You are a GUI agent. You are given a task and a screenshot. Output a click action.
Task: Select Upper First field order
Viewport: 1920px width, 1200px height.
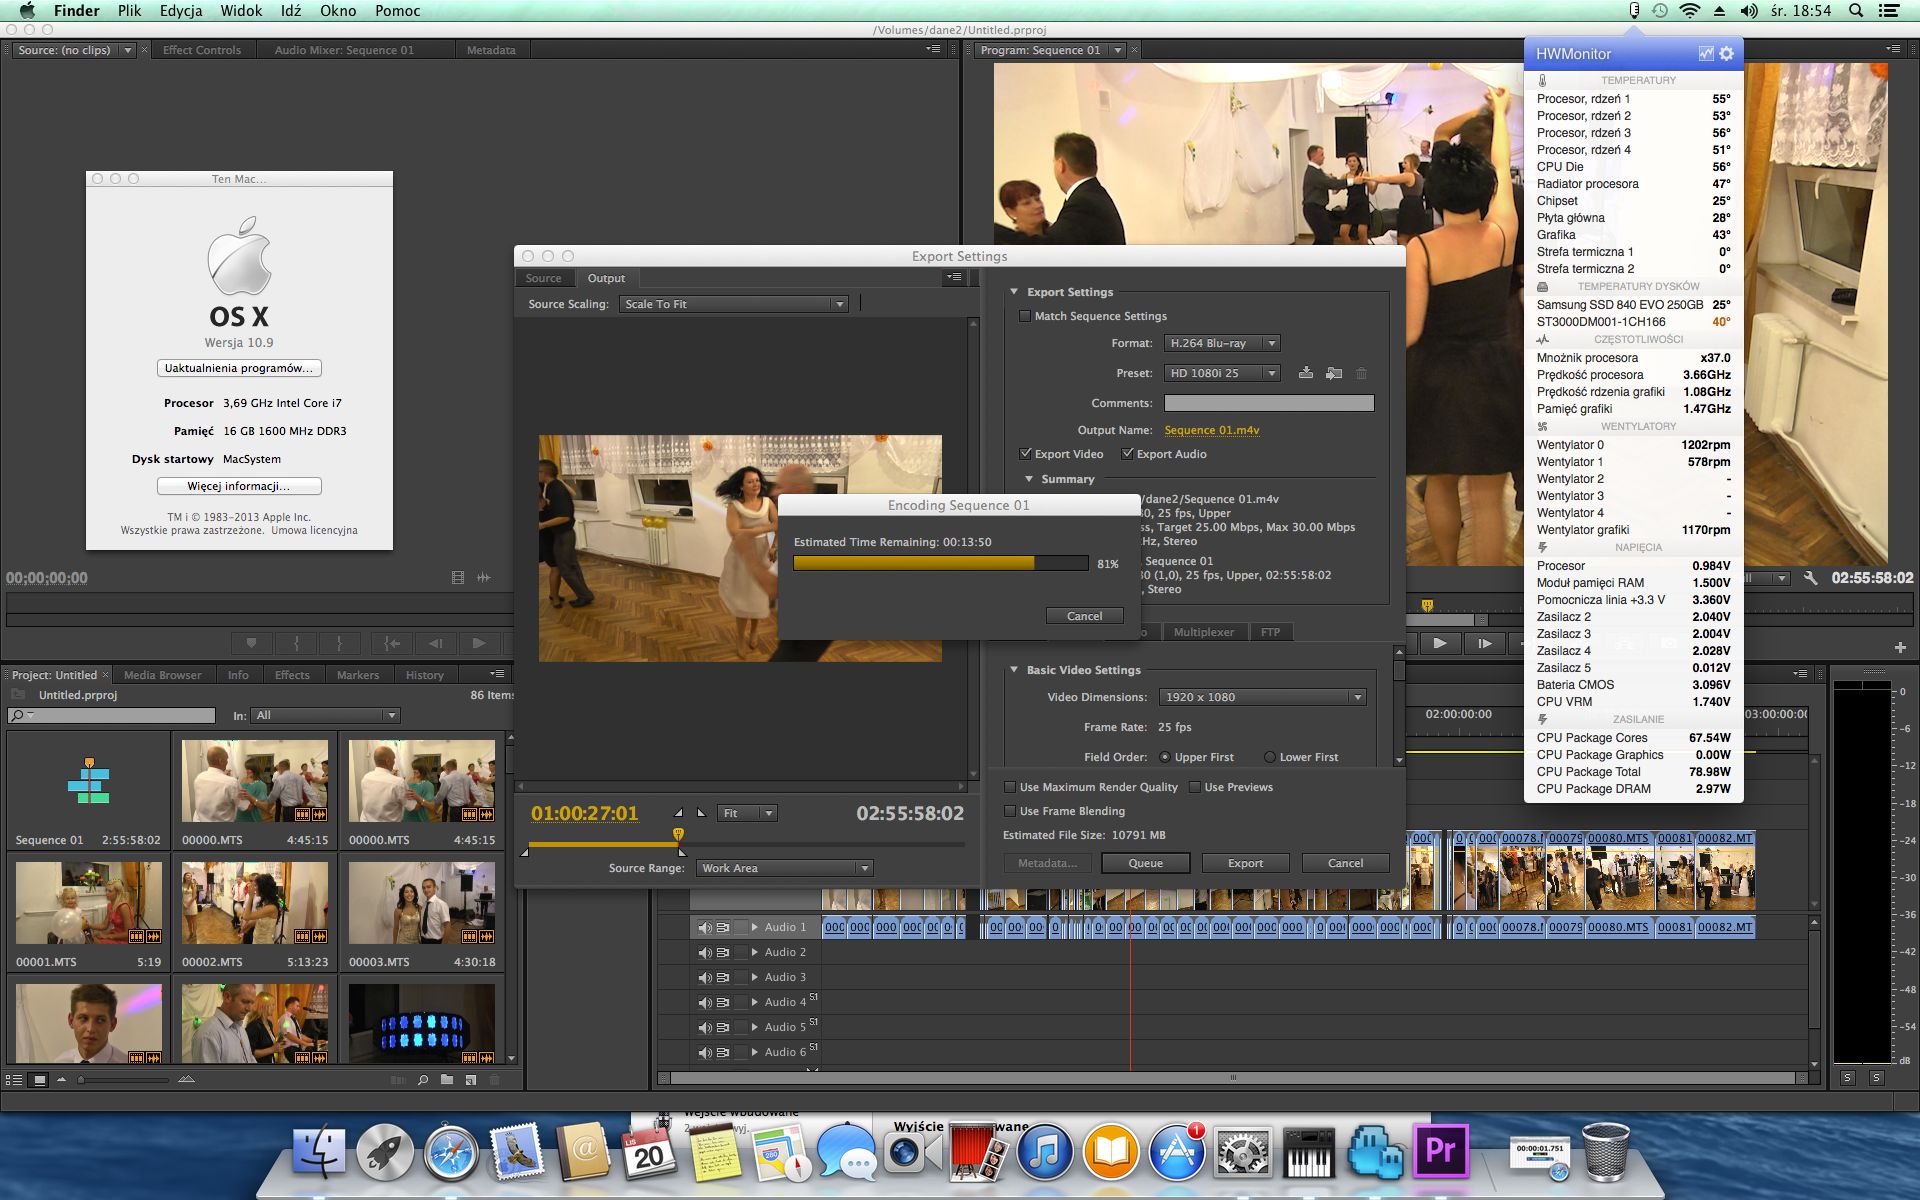coord(1164,757)
